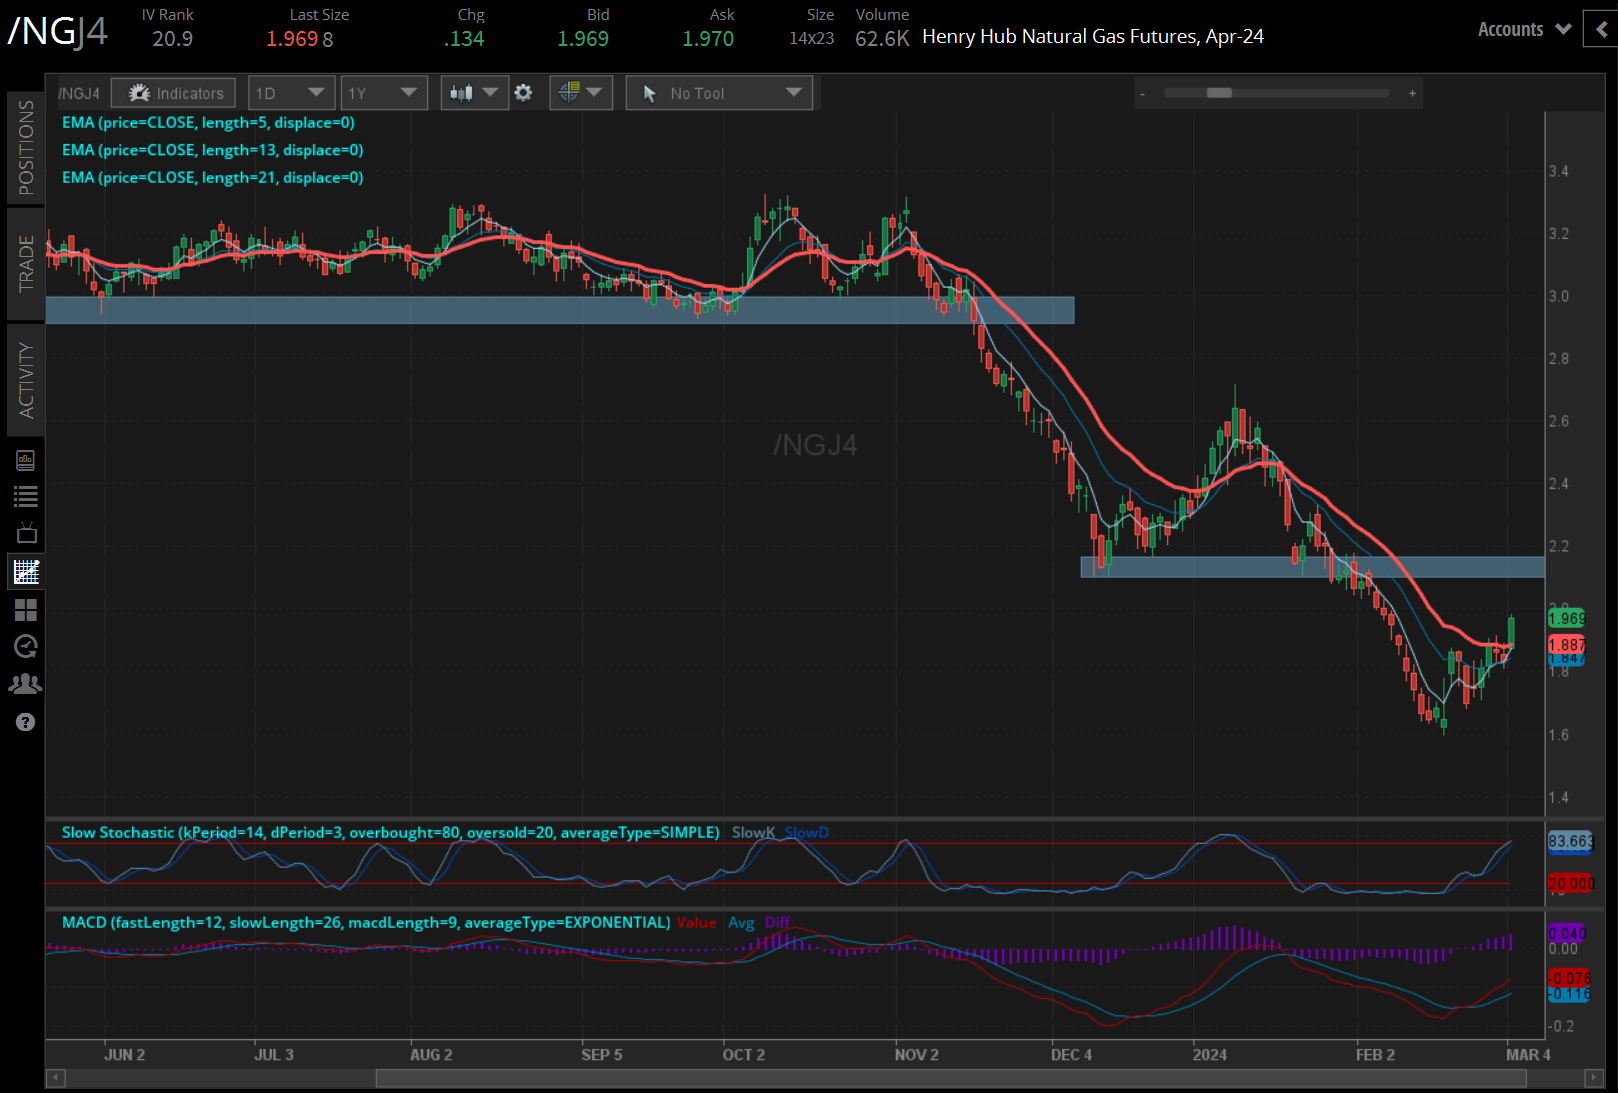The image size is (1618, 1093).
Task: Expand the 1D aggregation dropdown
Action: point(289,93)
